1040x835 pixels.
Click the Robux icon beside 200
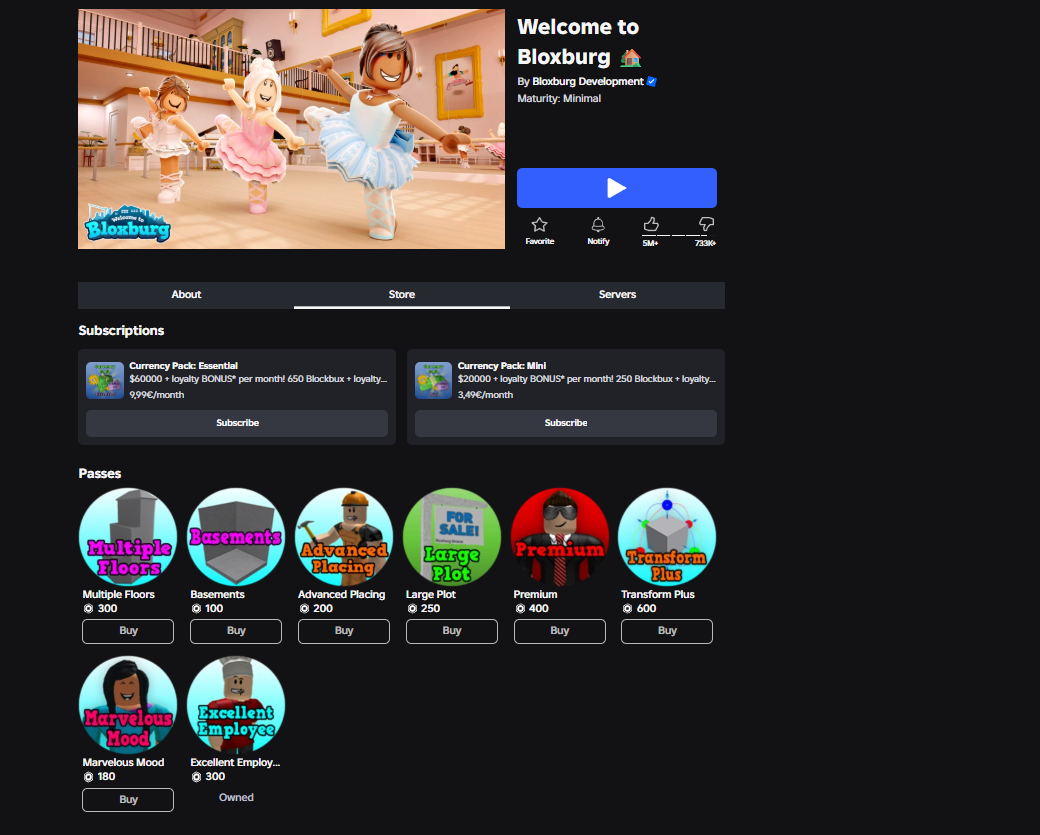[304, 609]
